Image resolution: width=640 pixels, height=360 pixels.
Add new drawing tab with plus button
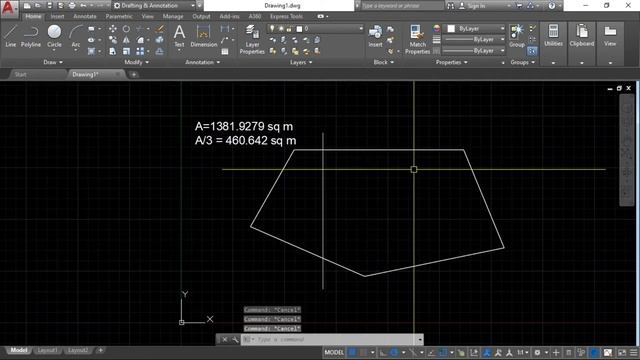(x=134, y=74)
